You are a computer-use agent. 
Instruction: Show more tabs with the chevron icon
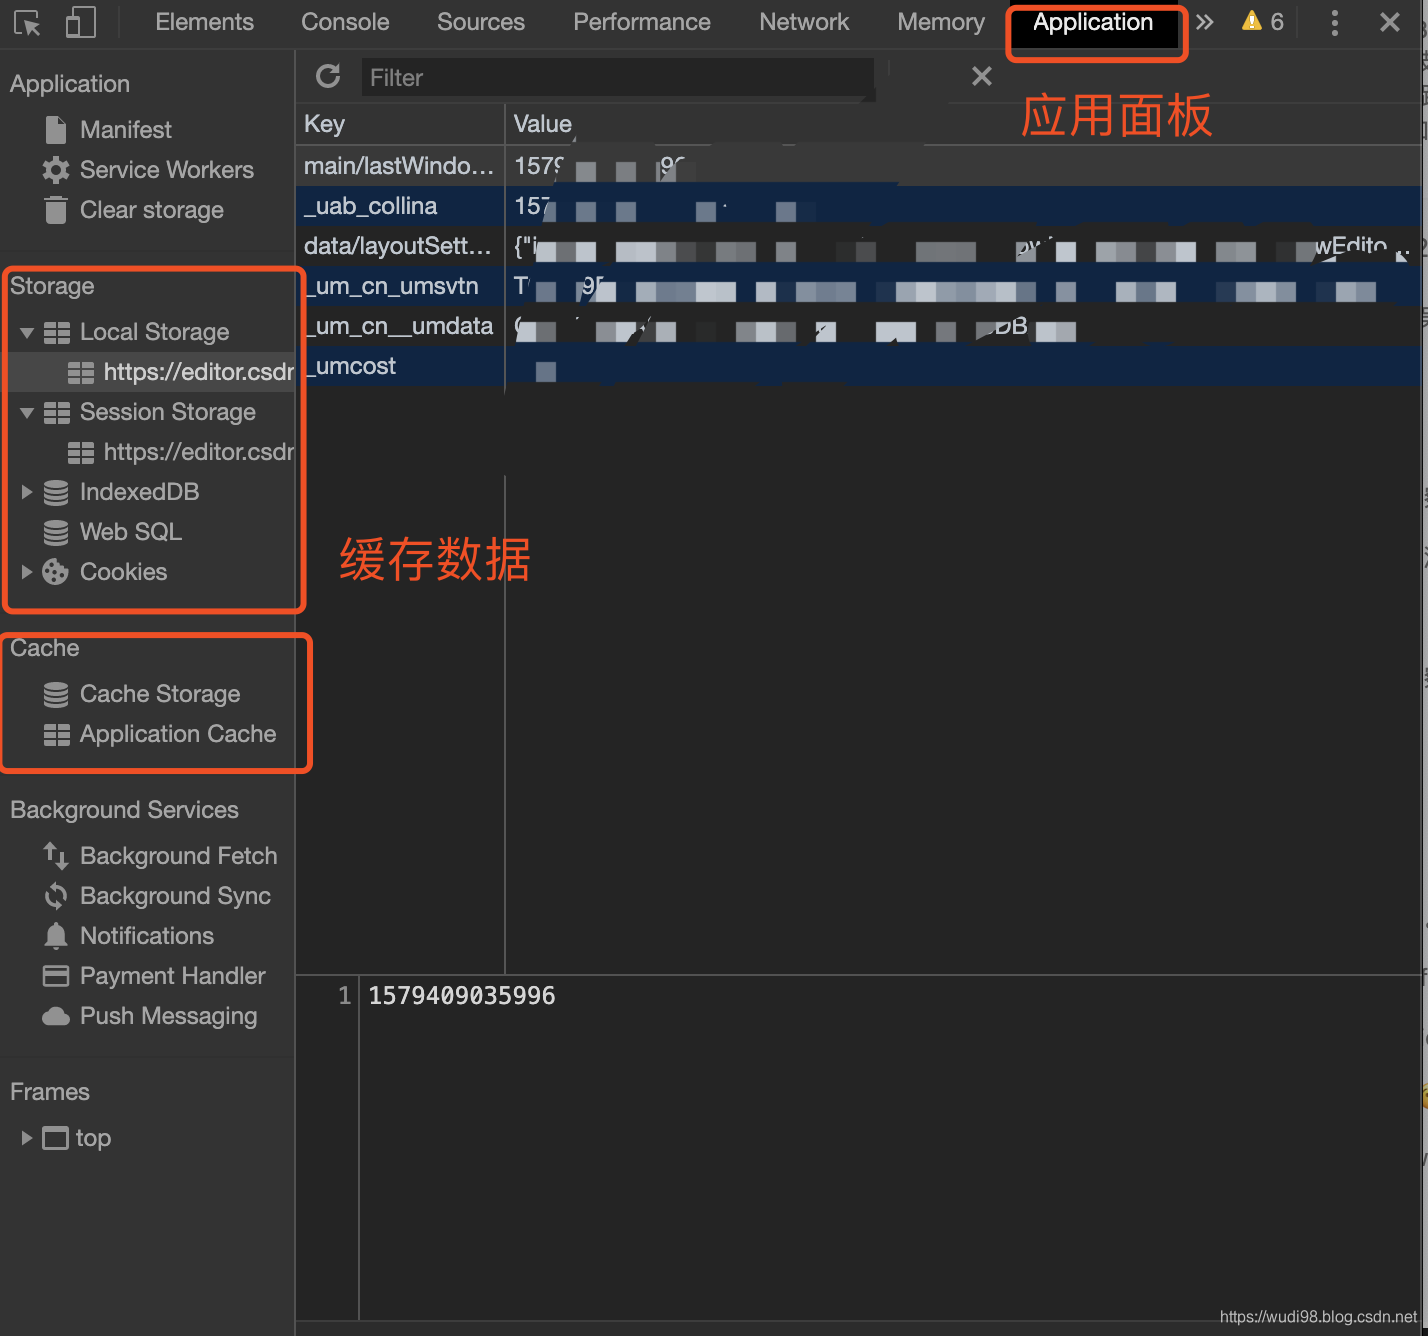pos(1205,22)
